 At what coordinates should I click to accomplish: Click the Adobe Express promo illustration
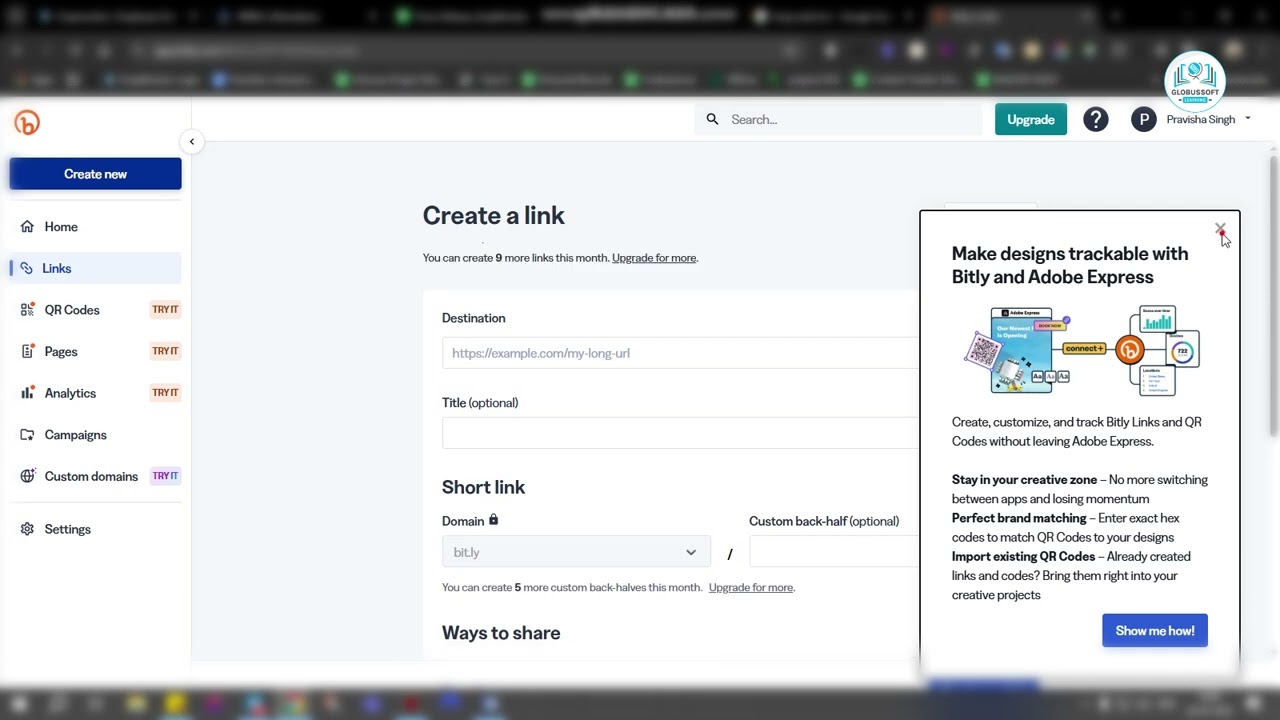(1081, 351)
